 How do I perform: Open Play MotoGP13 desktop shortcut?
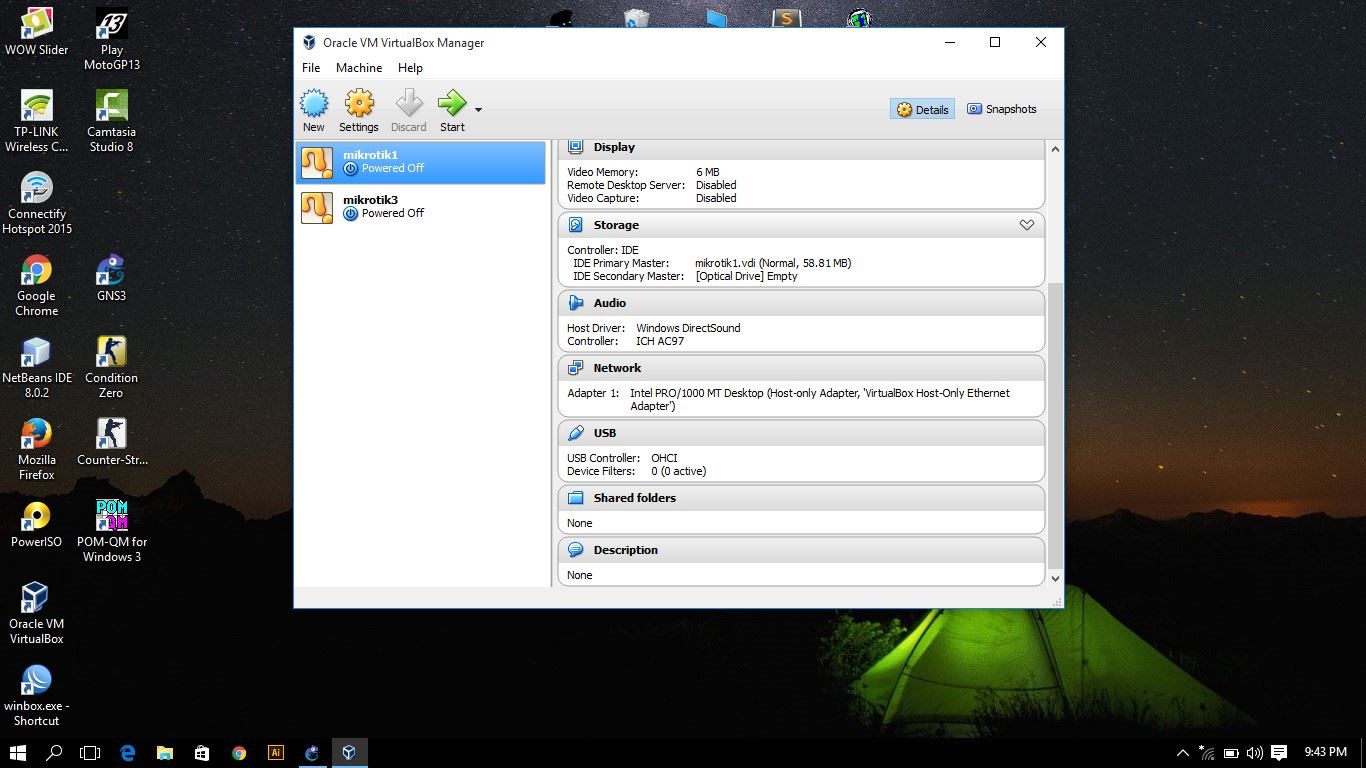(x=111, y=40)
